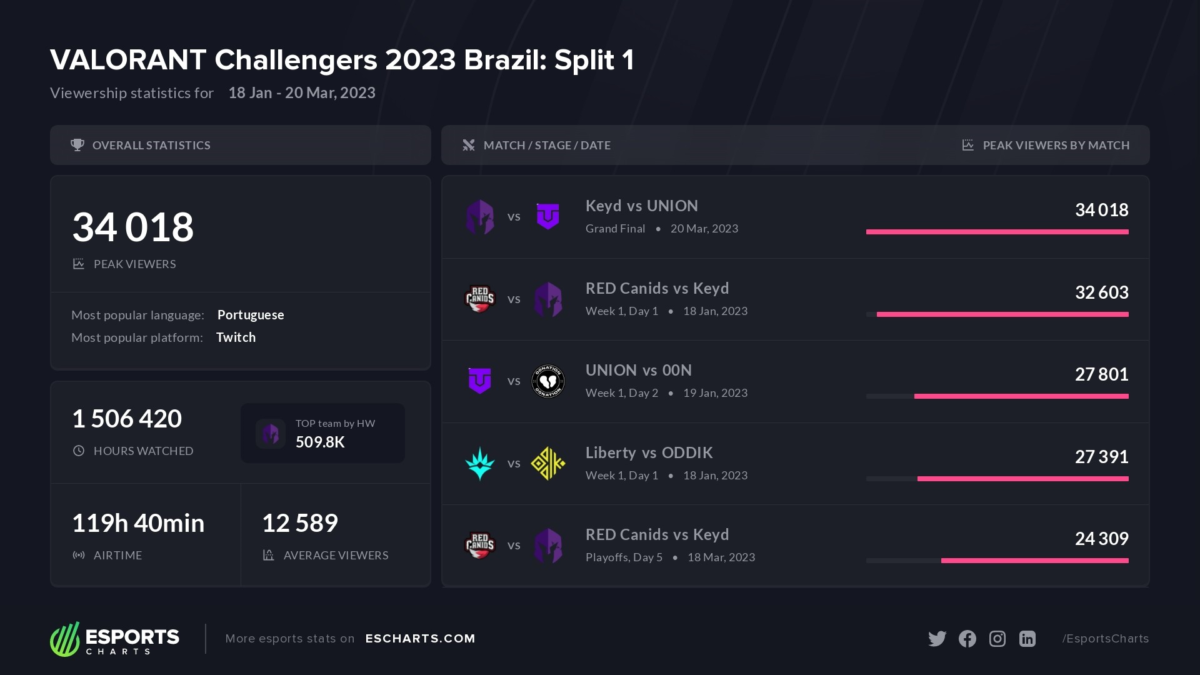
Task: Click the Esports Charts logo
Action: point(115,639)
